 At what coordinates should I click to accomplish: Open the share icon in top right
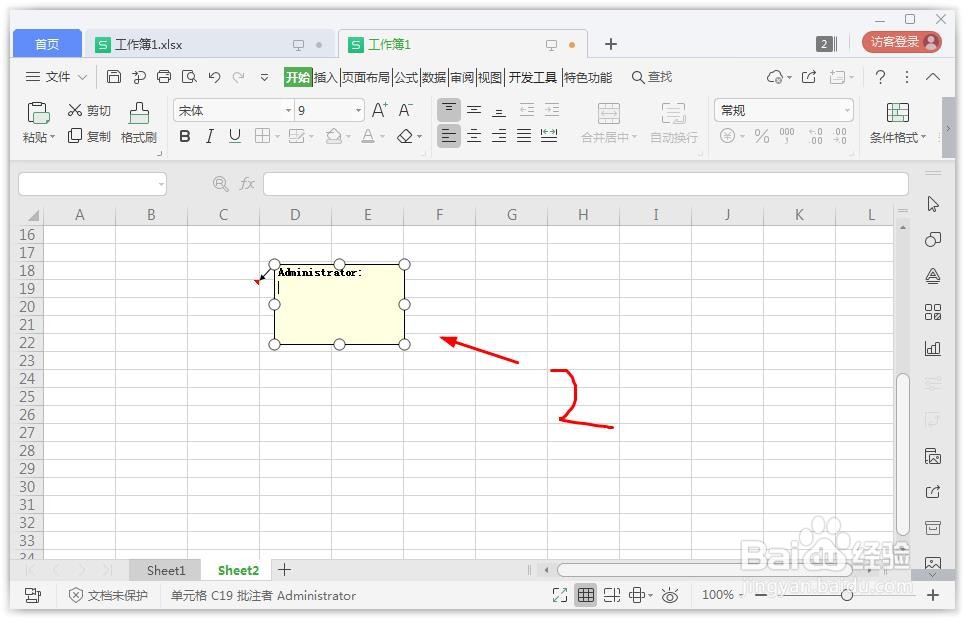809,77
